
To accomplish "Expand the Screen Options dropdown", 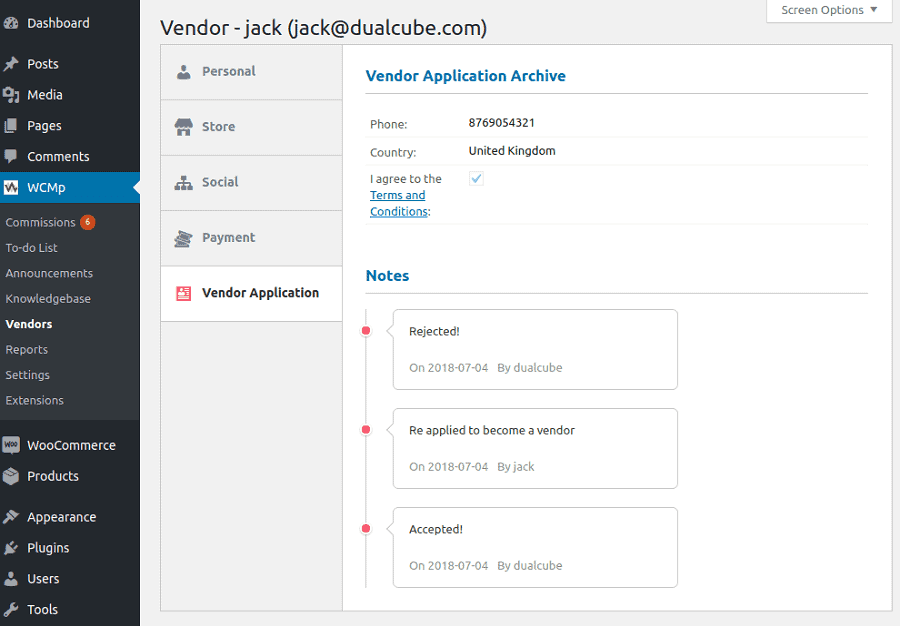I will (x=828, y=10).
